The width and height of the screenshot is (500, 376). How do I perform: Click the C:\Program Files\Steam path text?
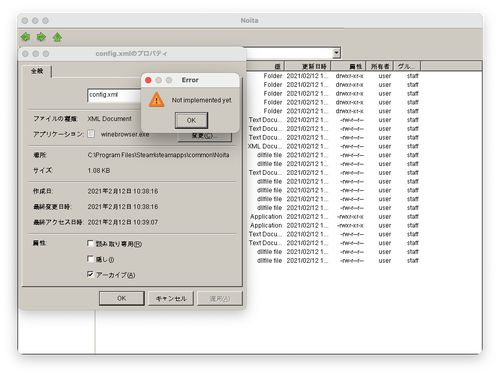[158, 155]
